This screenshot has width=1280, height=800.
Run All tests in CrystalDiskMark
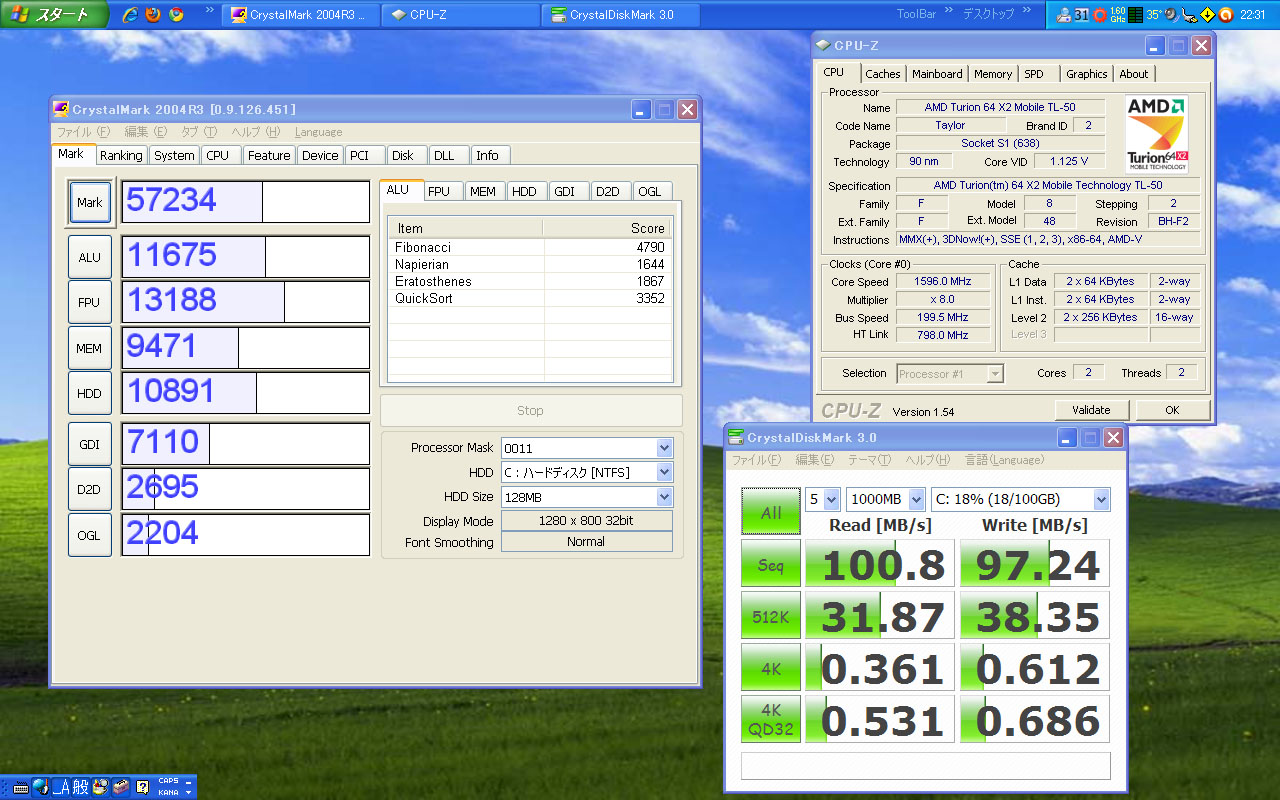coord(771,512)
